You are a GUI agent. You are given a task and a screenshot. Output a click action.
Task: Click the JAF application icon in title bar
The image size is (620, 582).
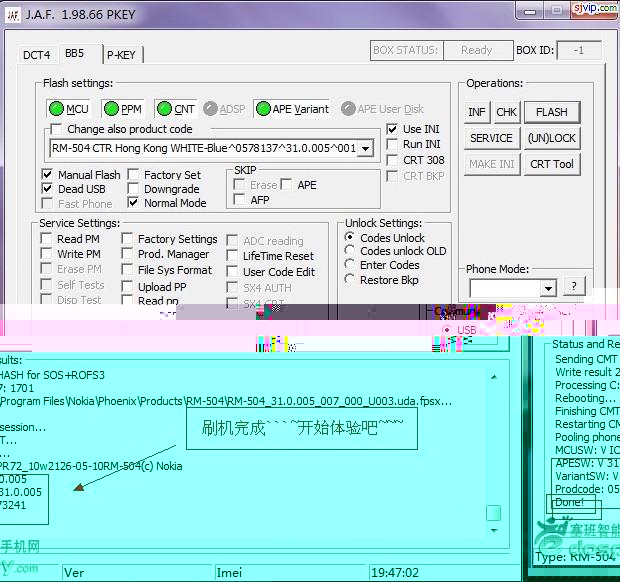point(13,15)
